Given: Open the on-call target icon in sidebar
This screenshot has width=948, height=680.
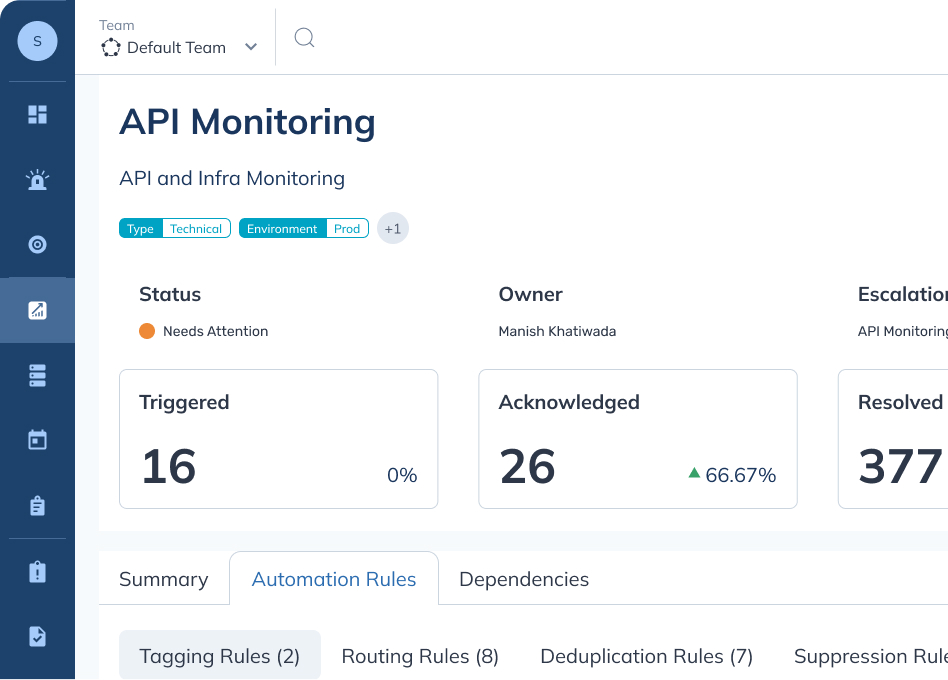Looking at the screenshot, I should [x=37, y=244].
